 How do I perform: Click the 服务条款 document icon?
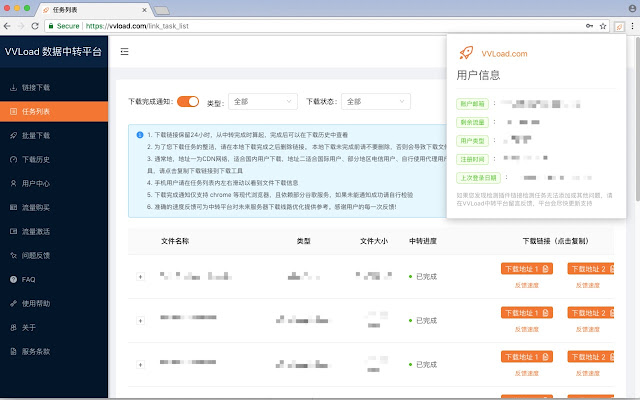pyautogui.click(x=13, y=351)
